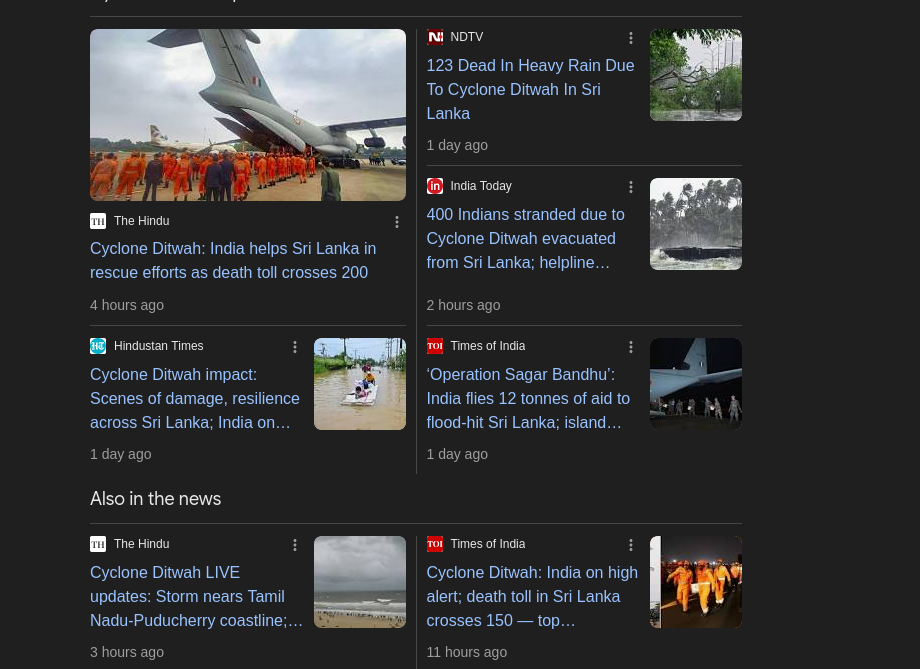The image size is (920, 669).
Task: Click the palm trees storm waves thumbnail
Action: click(696, 224)
